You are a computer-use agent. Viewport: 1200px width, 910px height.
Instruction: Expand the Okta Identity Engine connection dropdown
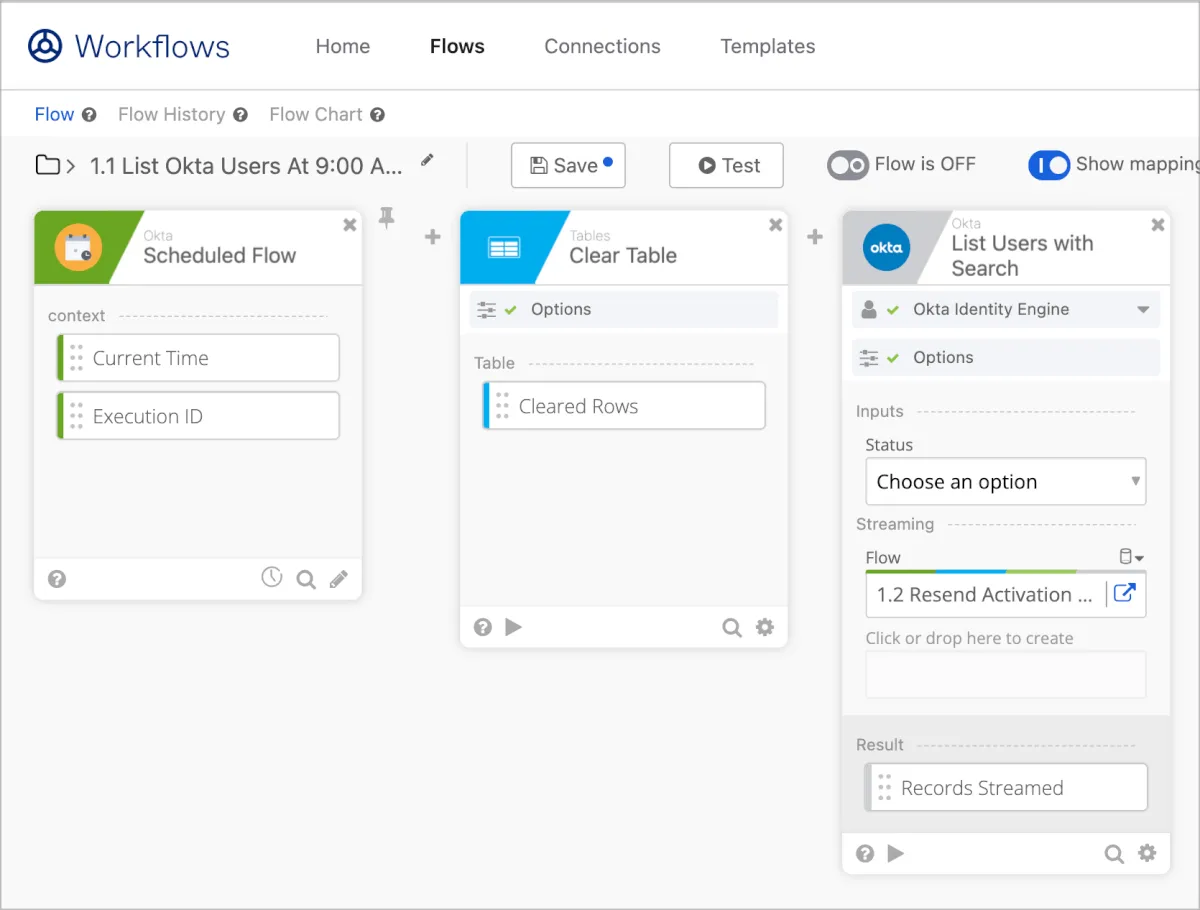[1143, 310]
